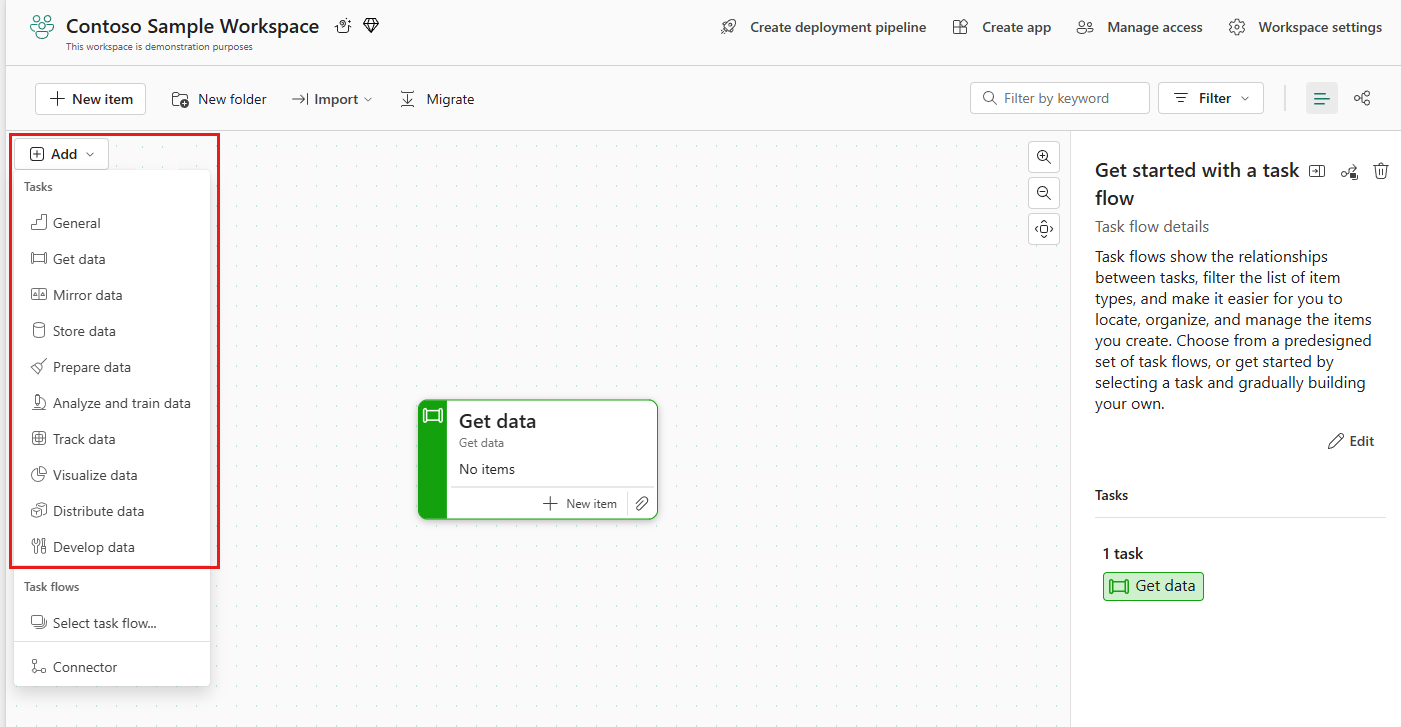Delete the task flow via trash icon
Image resolution: width=1401 pixels, height=727 pixels.
pos(1381,171)
